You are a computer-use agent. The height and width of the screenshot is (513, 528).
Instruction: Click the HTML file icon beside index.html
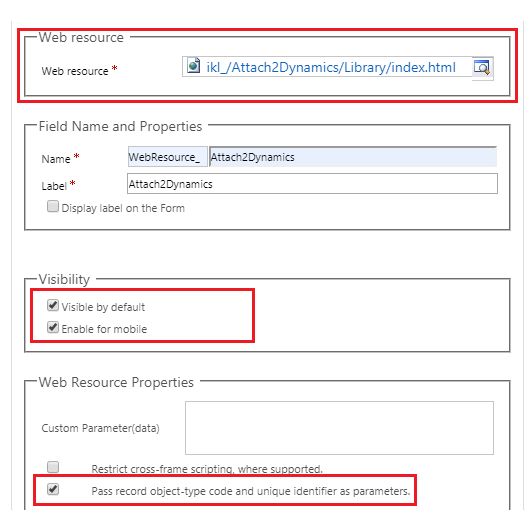coord(194,65)
